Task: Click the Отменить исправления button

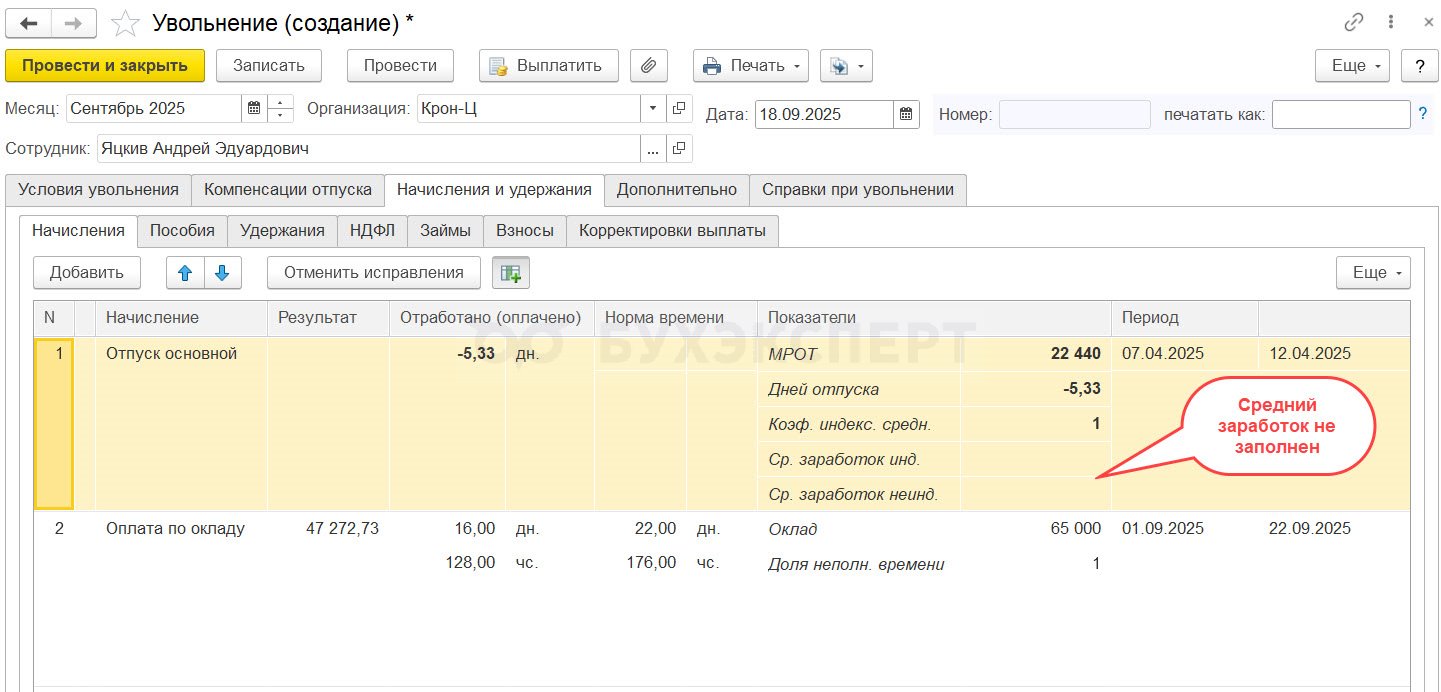Action: click(373, 272)
